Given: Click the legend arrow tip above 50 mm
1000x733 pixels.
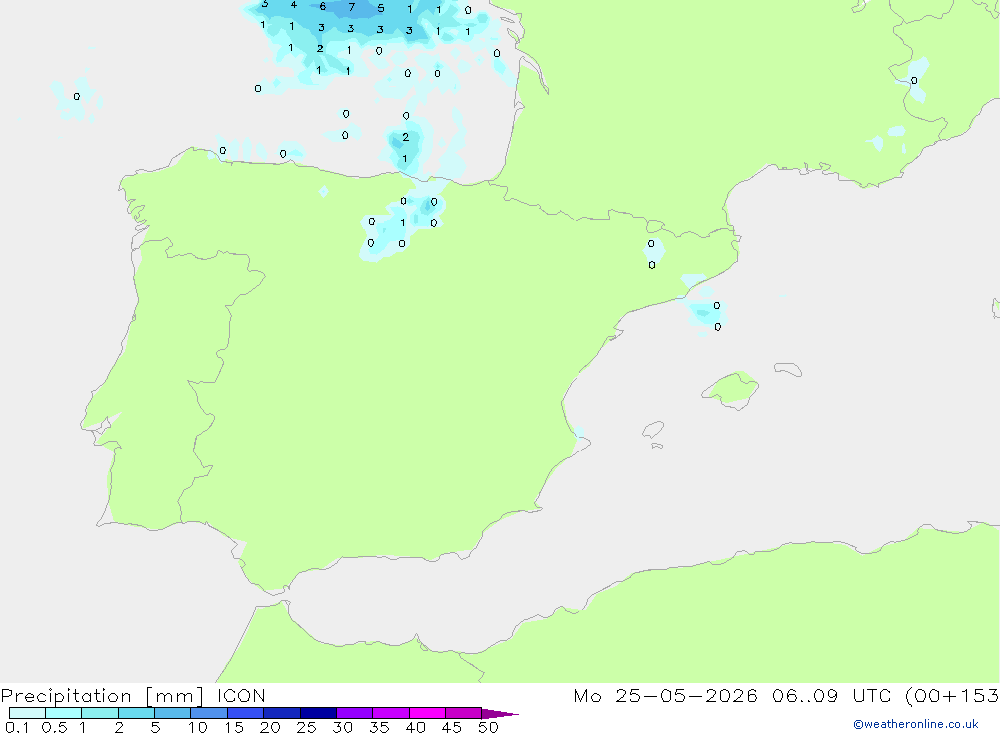Looking at the screenshot, I should click(x=500, y=713).
